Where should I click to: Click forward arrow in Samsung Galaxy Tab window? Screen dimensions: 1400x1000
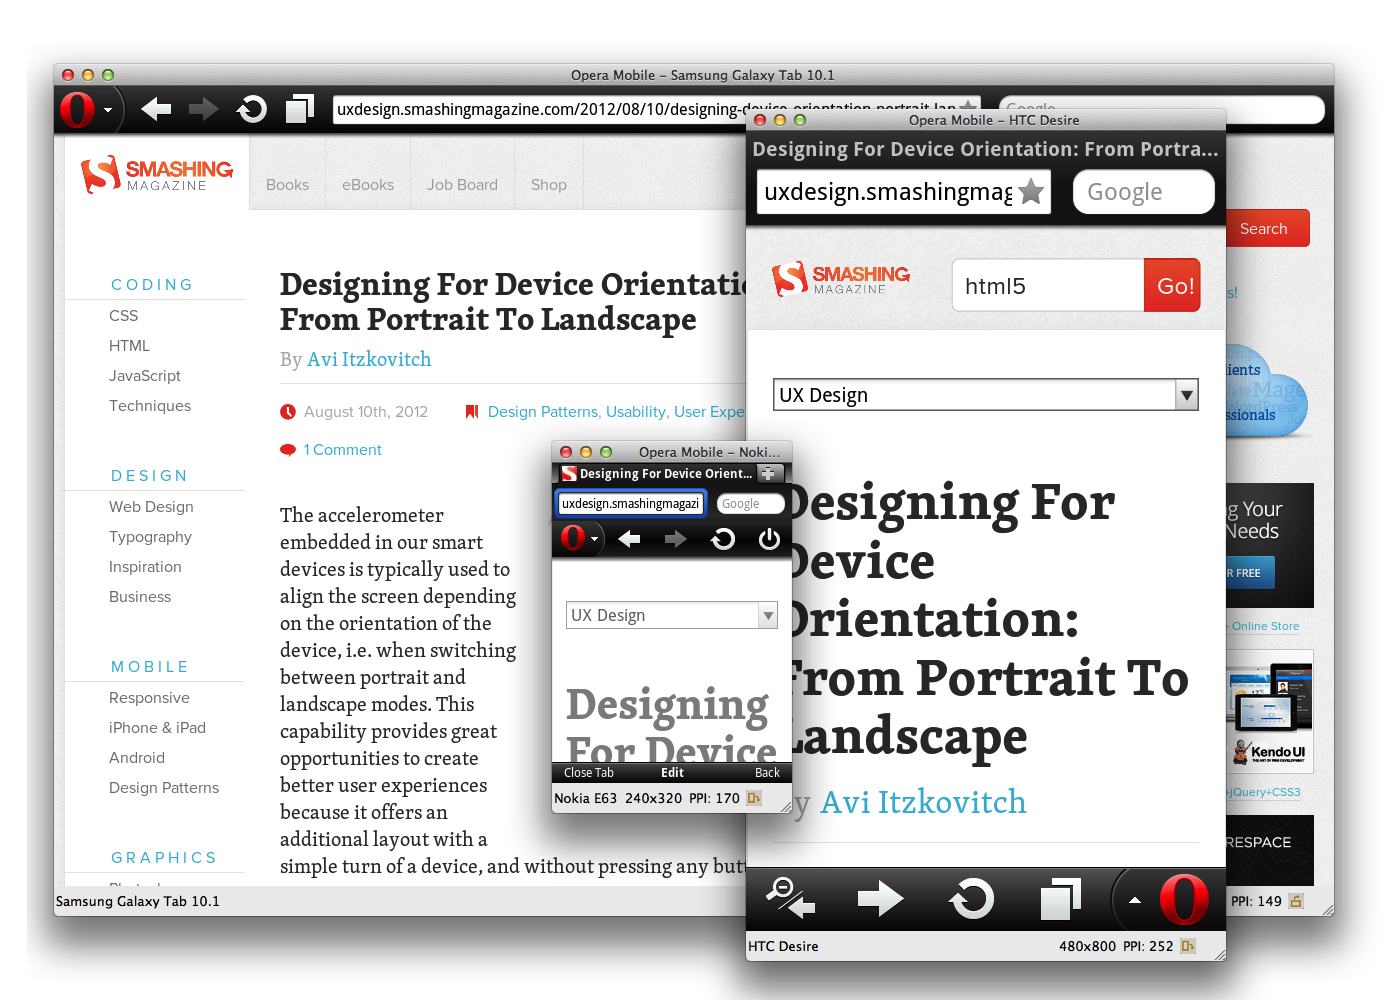pos(203,108)
